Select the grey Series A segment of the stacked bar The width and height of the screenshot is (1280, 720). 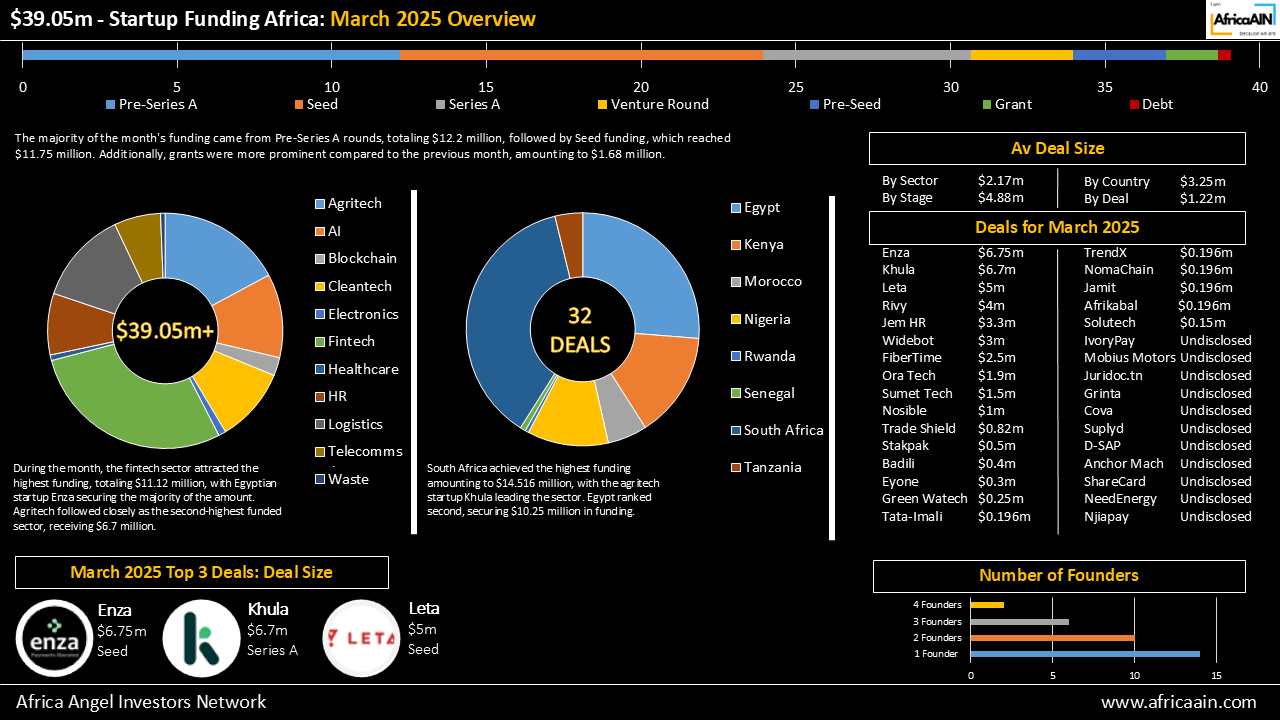867,55
